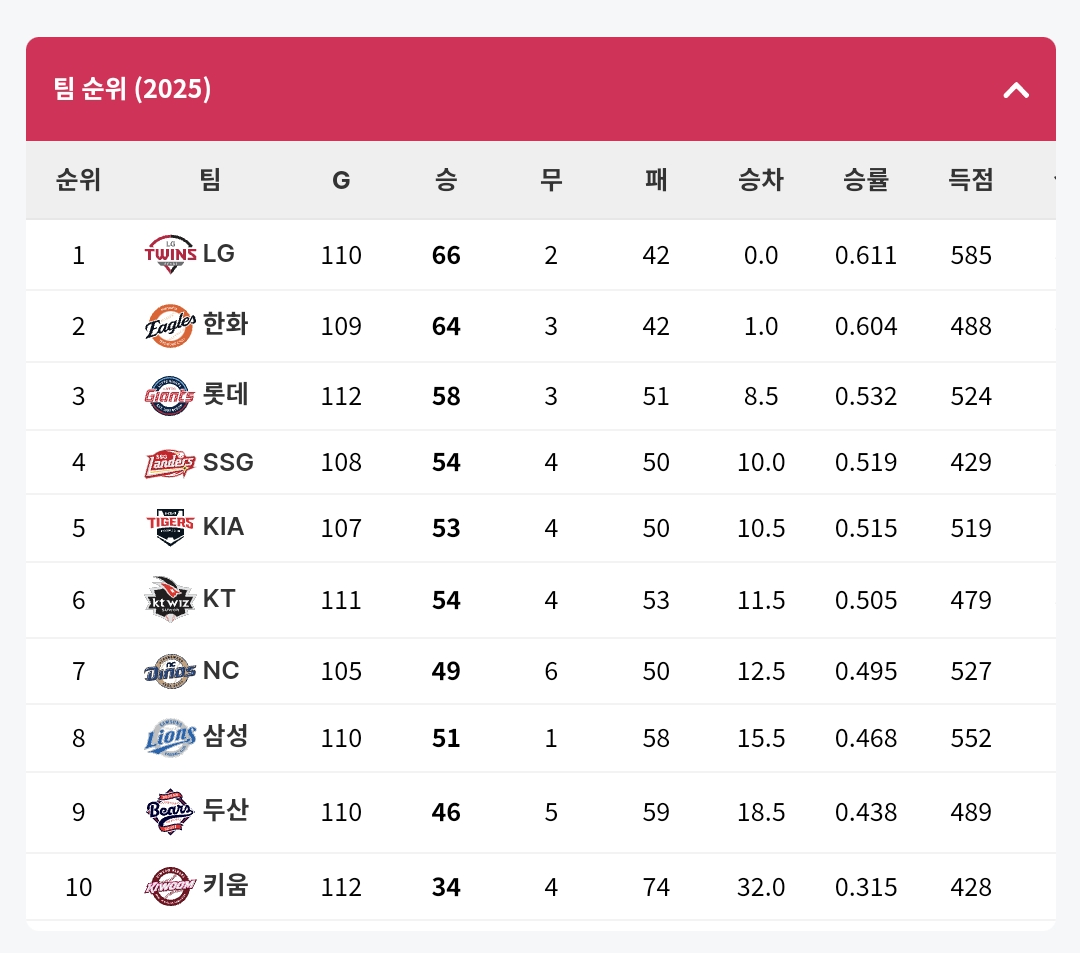The width and height of the screenshot is (1080, 953).
Task: Click the Lotte Giants team logo
Action: pyautogui.click(x=170, y=397)
